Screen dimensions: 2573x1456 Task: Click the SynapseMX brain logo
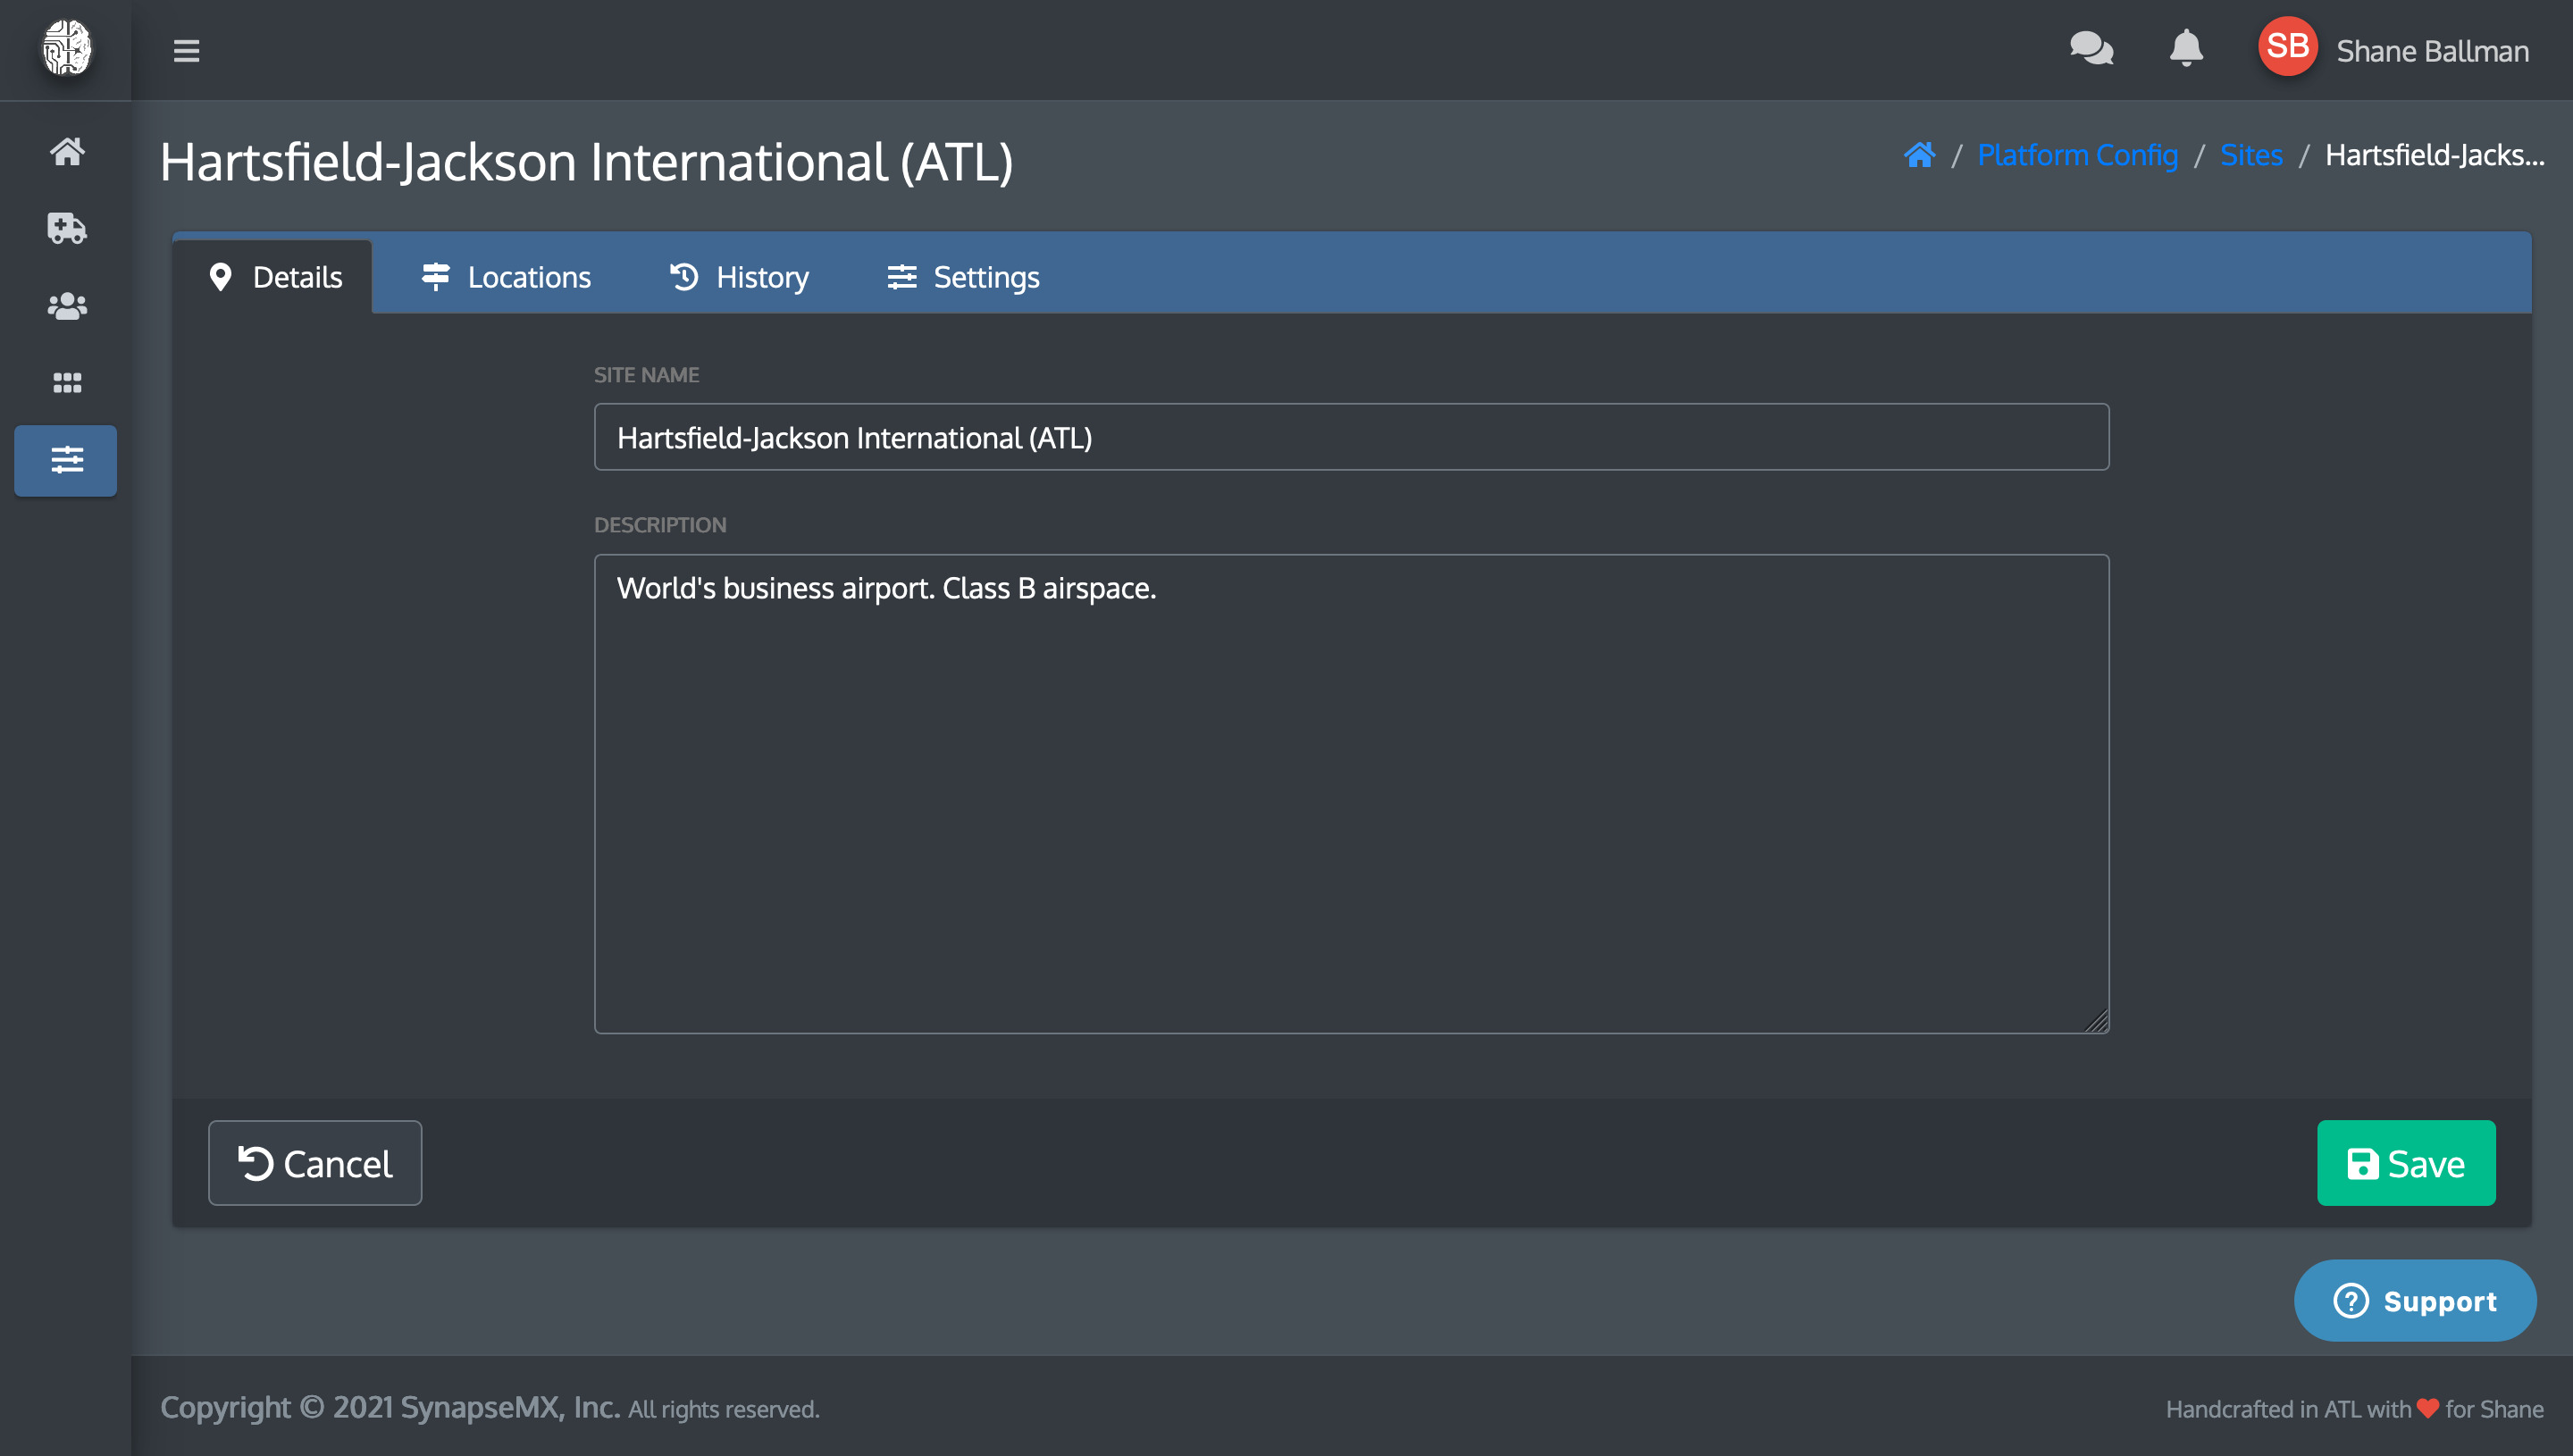(x=66, y=47)
